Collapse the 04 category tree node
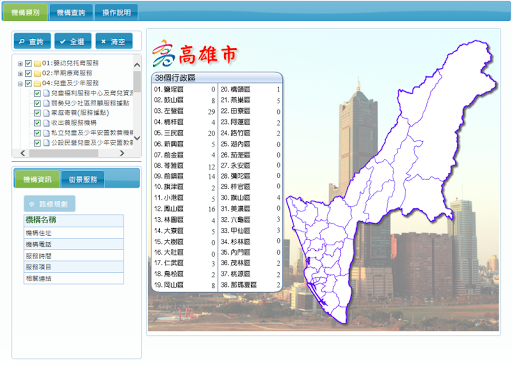This screenshot has width=512, height=365. point(20,83)
